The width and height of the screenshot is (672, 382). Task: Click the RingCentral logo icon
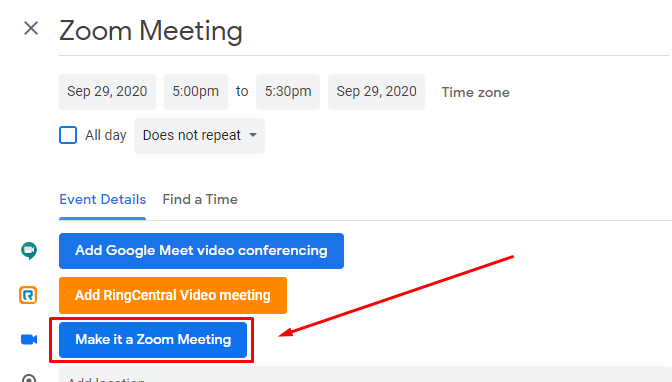[28, 295]
